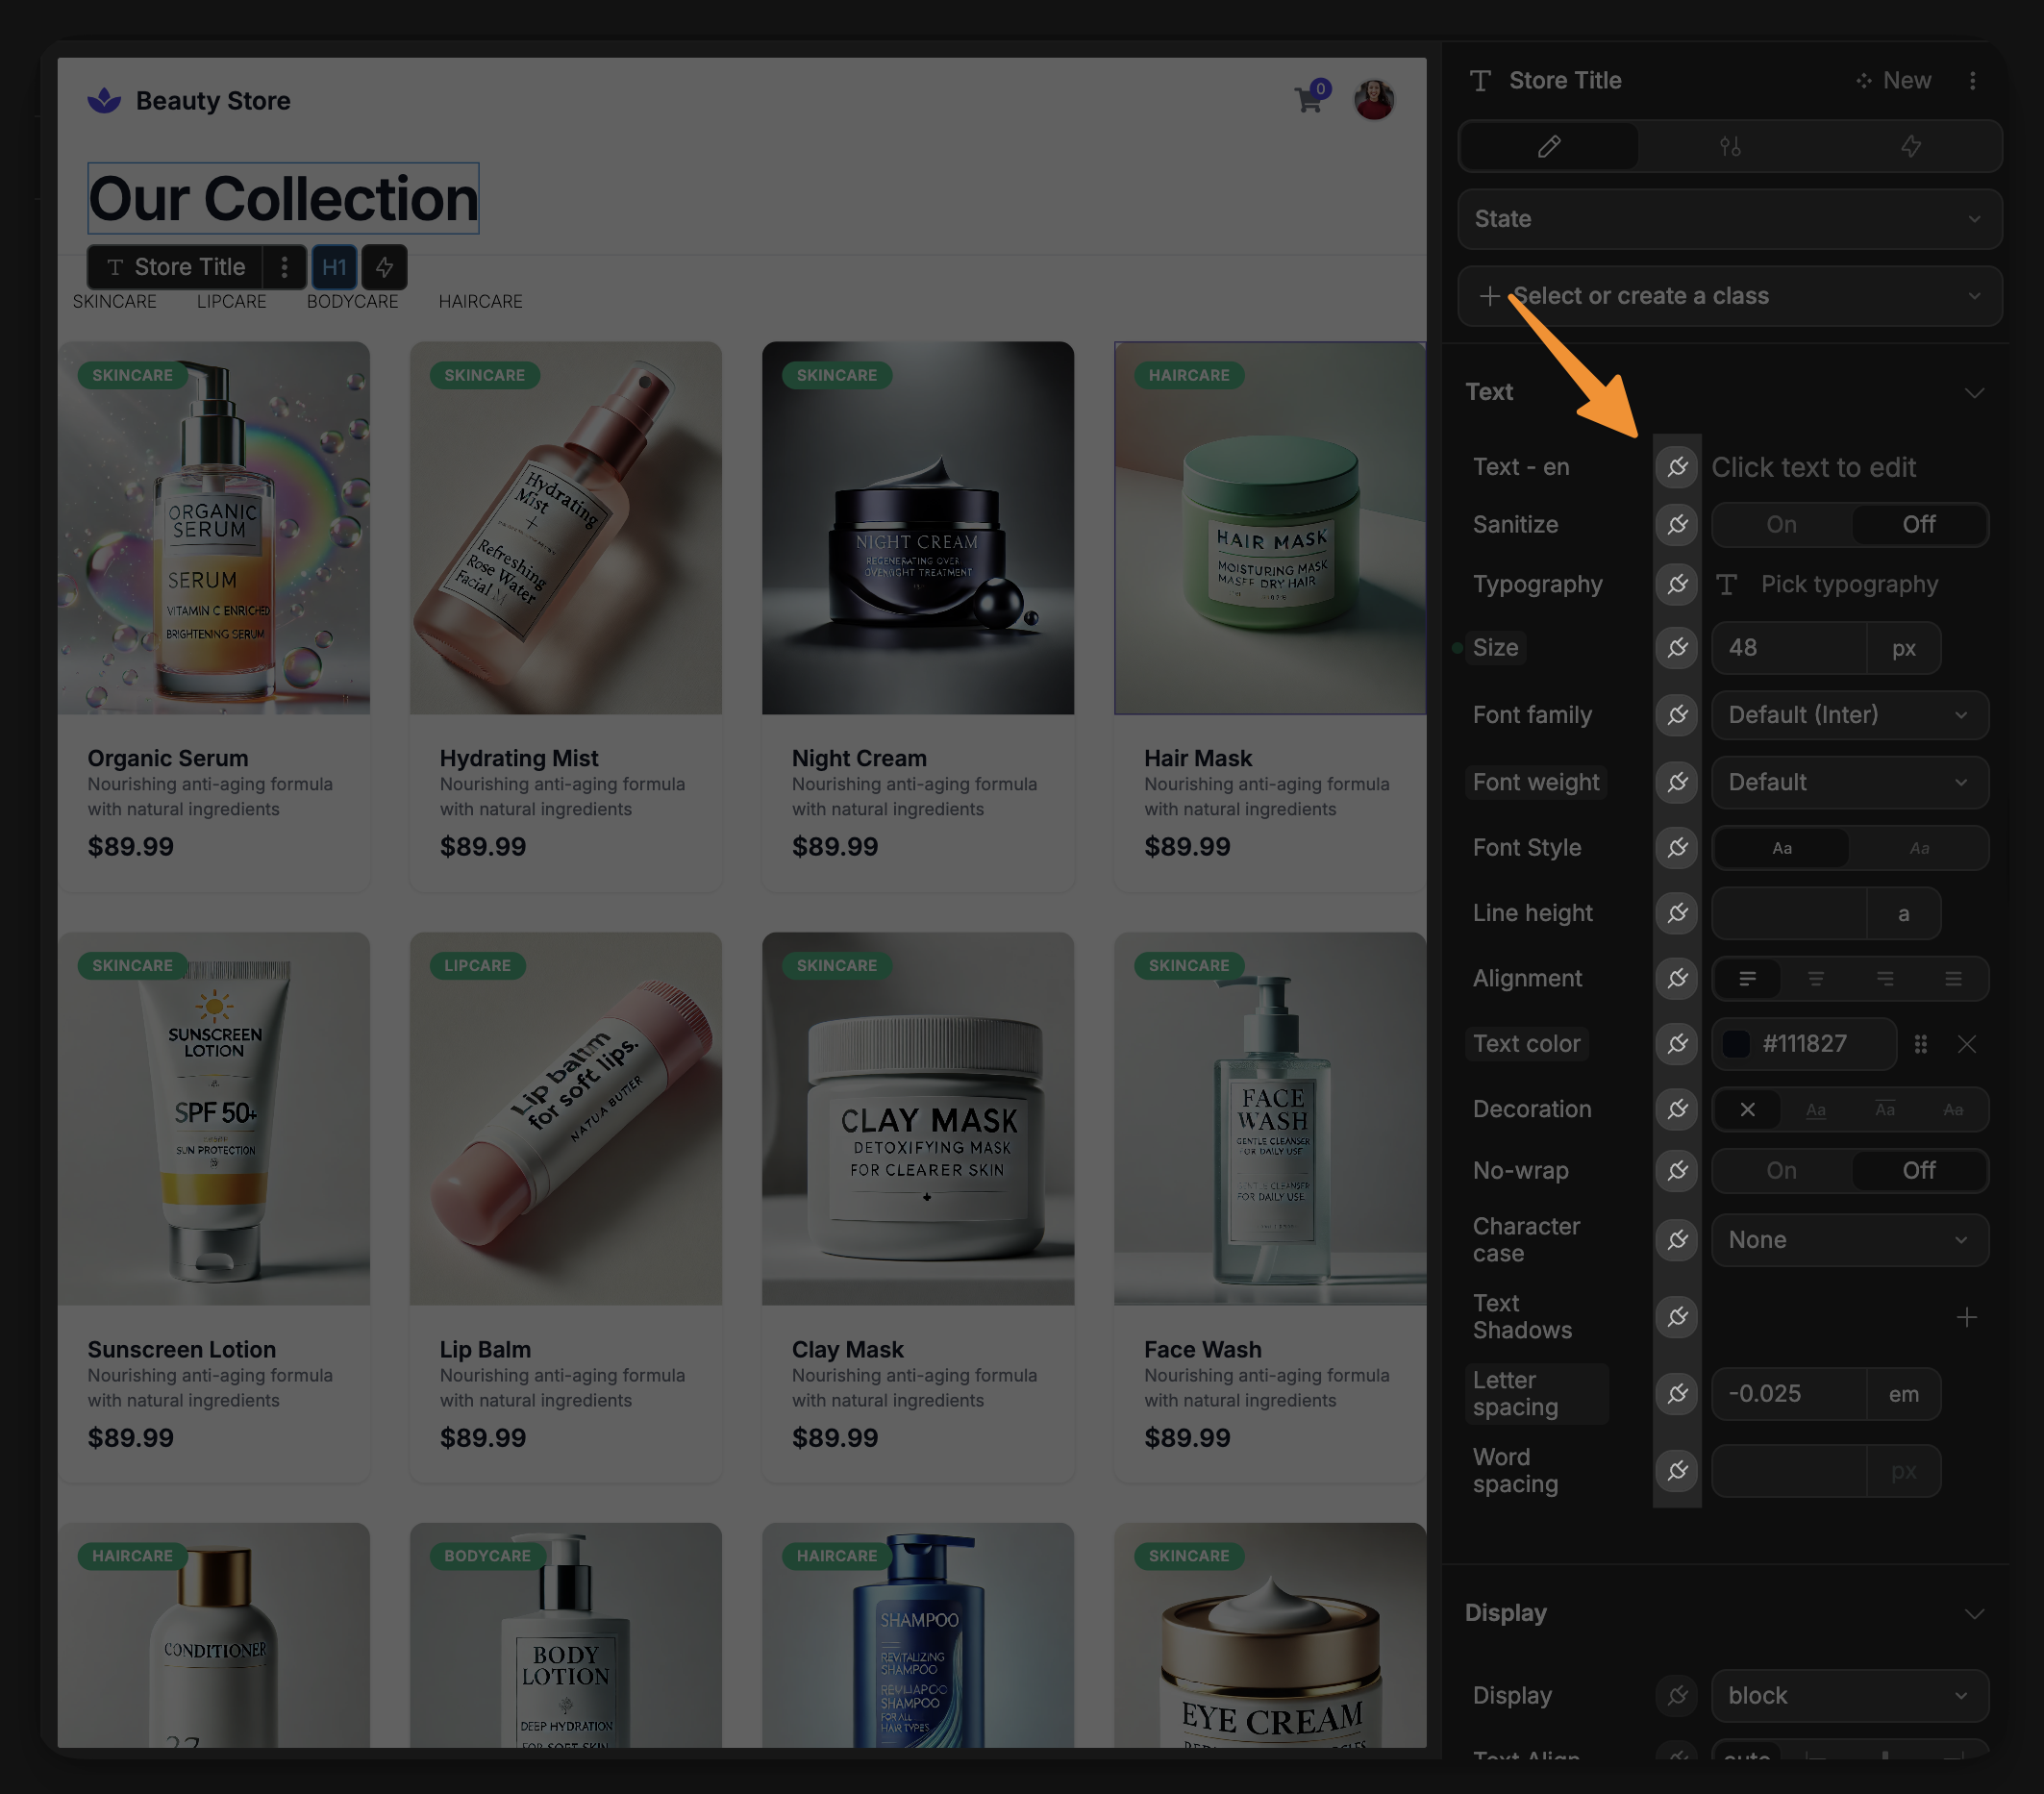
Task: Select center text alignment icon
Action: [1816, 979]
